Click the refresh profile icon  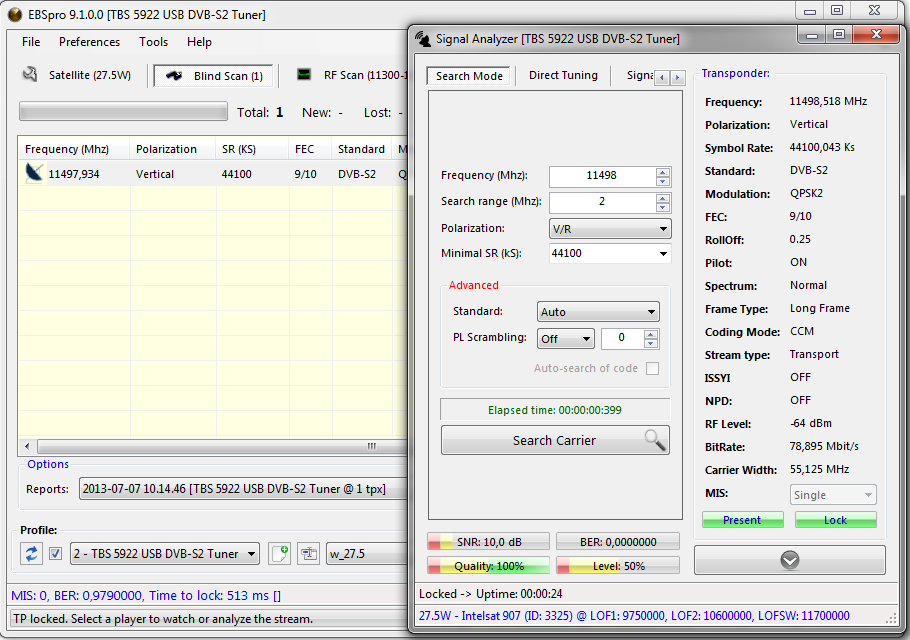[31, 554]
